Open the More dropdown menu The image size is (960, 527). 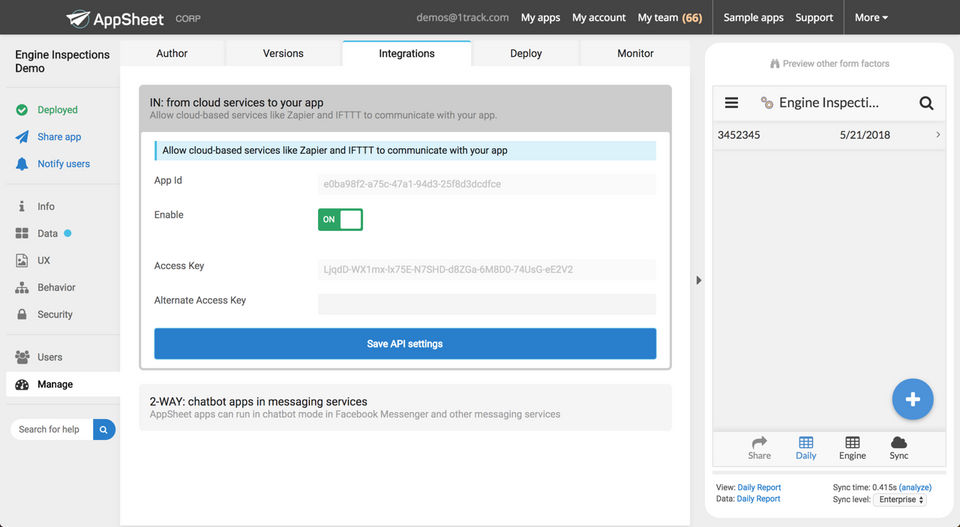coord(871,17)
